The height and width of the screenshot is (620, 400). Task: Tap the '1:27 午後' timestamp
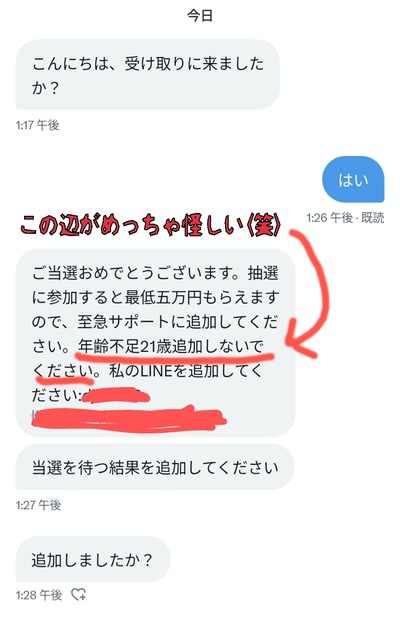point(38,505)
